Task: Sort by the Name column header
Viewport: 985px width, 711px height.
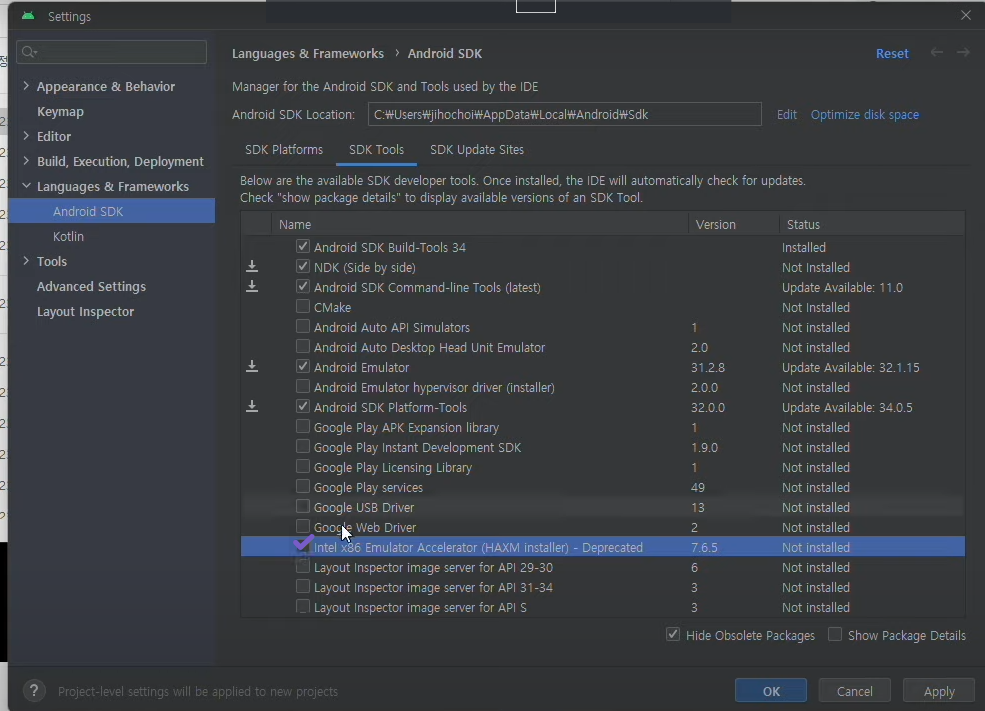Action: 480,224
